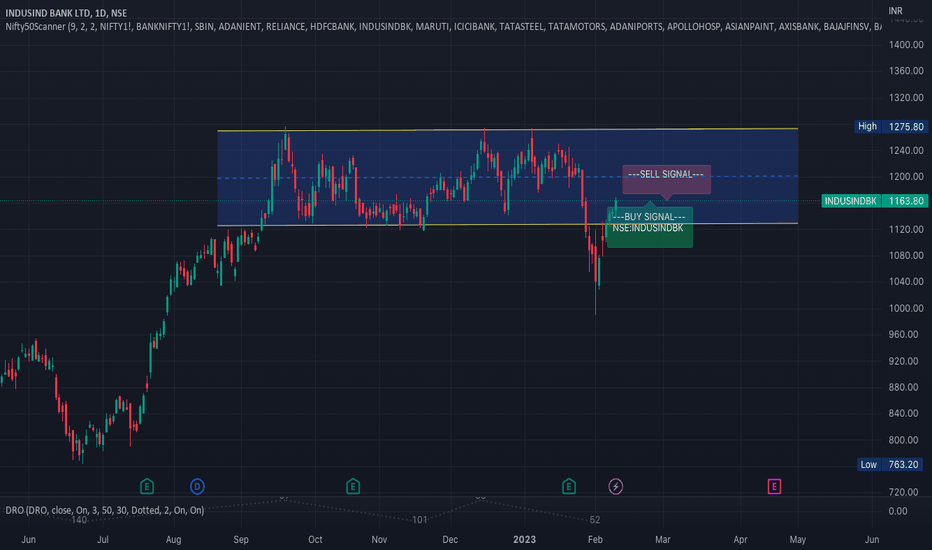Click the 1080.00 price axis label
This screenshot has height=550, width=932.
coord(906,255)
